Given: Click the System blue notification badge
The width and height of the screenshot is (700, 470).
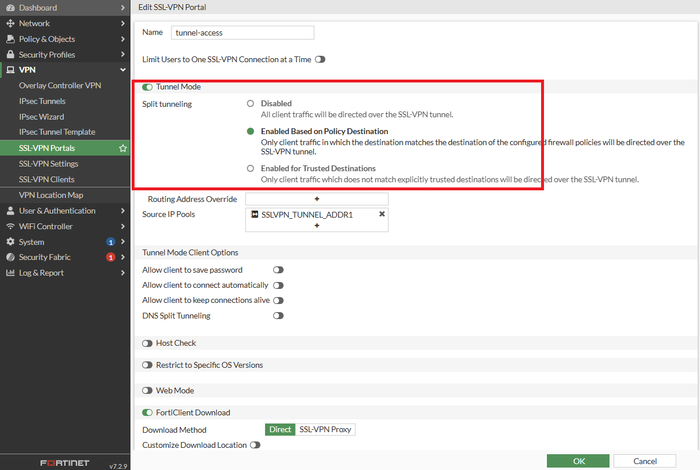Looking at the screenshot, I should [x=110, y=242].
